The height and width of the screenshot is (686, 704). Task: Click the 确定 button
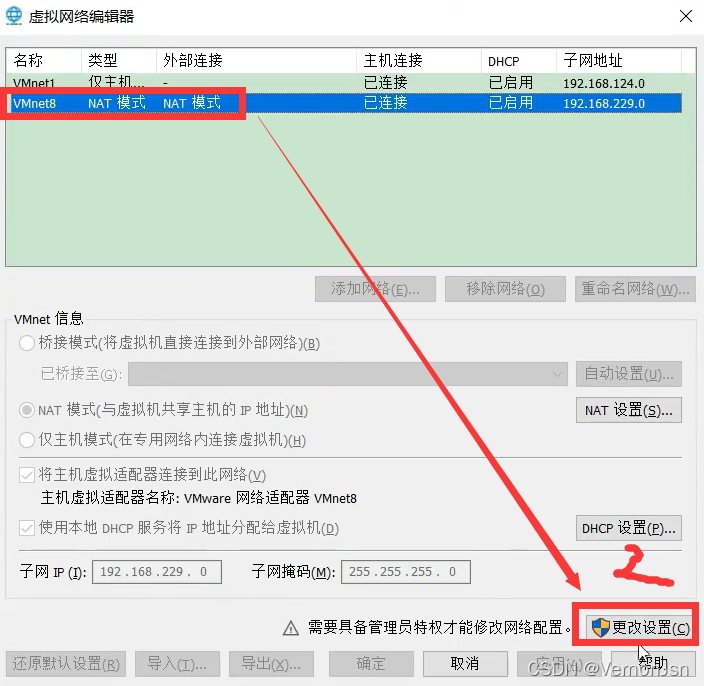pos(371,664)
